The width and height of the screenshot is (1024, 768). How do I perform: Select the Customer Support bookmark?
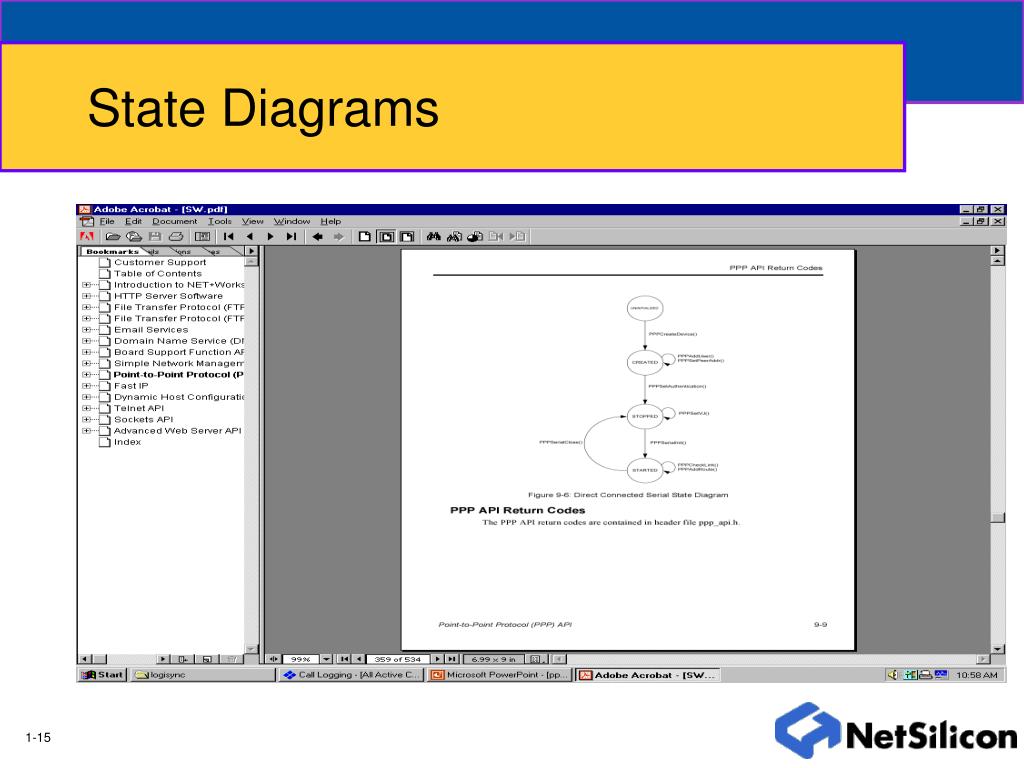160,262
